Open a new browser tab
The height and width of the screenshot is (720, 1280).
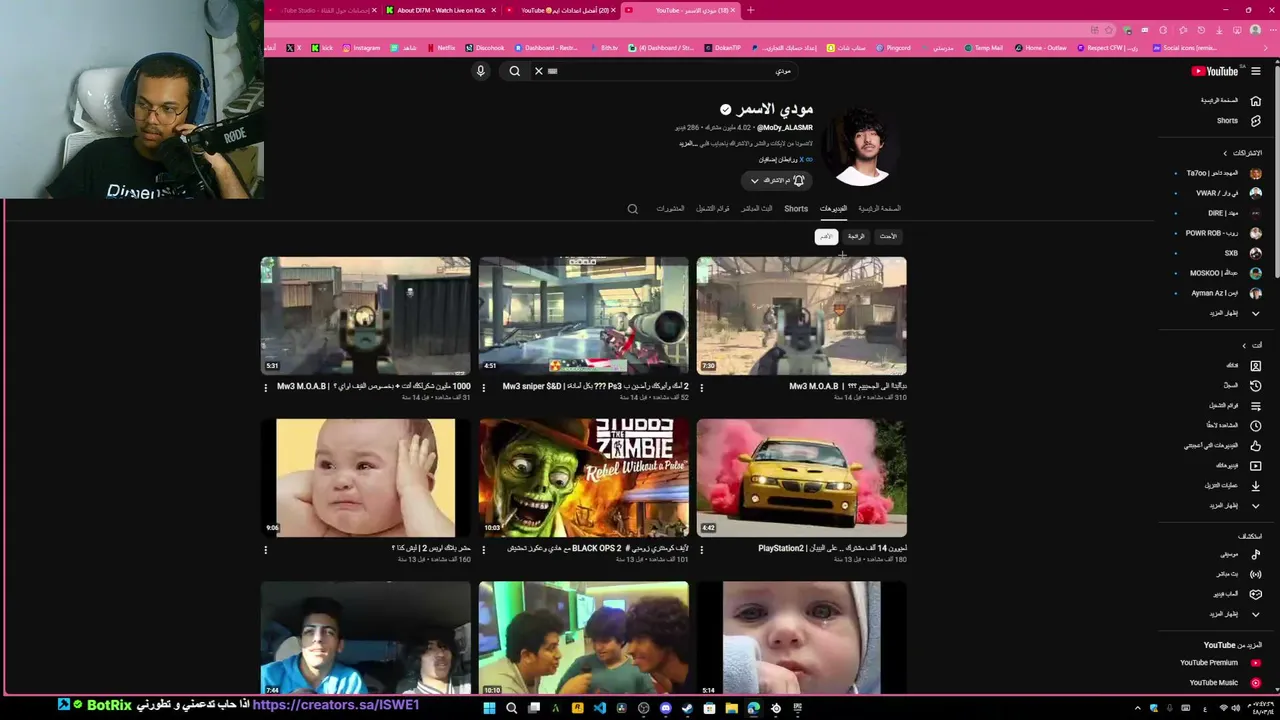(x=750, y=10)
